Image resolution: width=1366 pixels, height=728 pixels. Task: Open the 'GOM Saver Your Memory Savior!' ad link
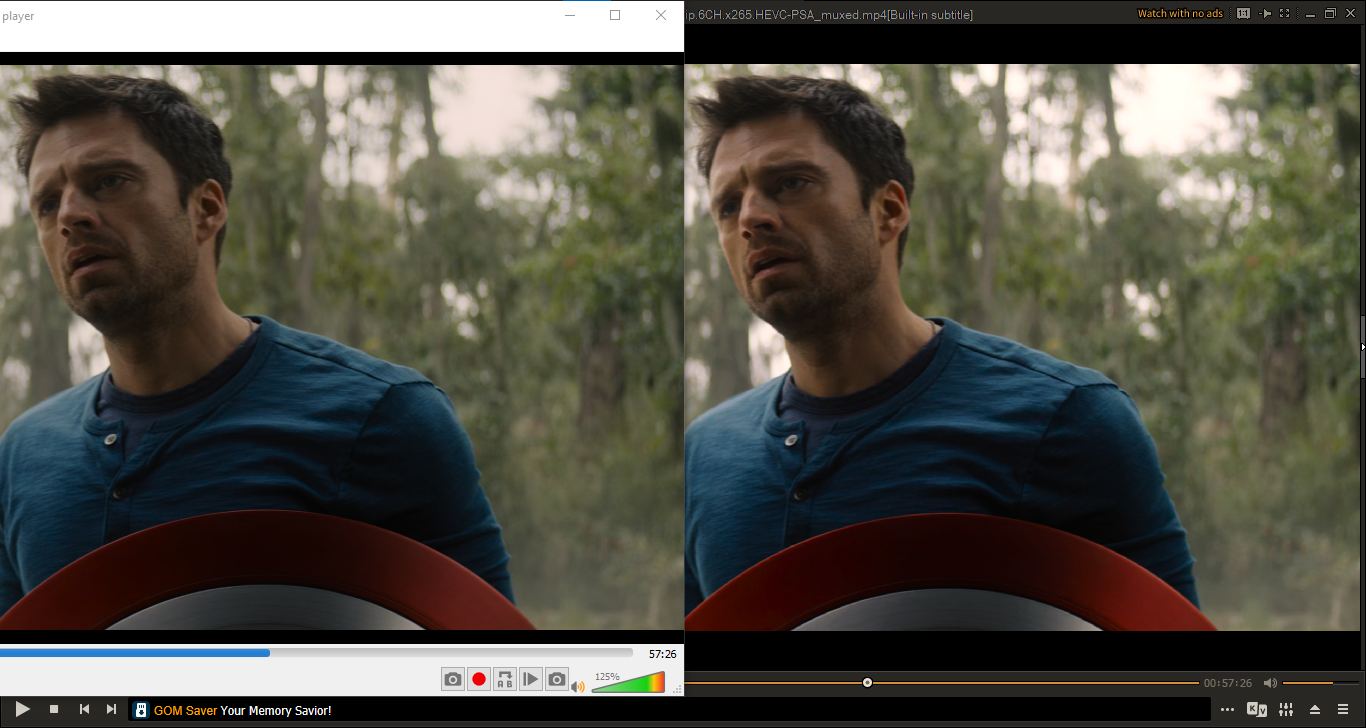tap(243, 710)
